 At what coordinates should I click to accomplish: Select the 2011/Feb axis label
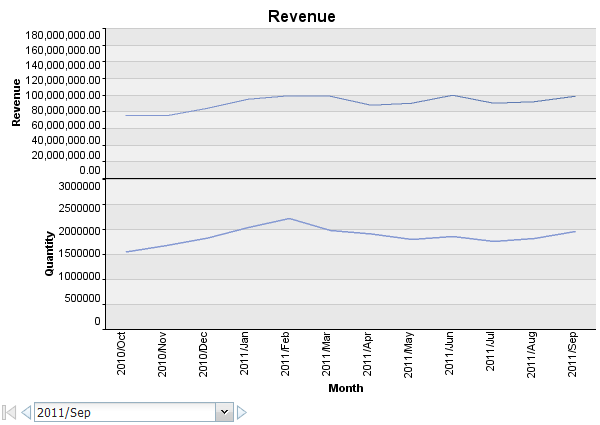tap(285, 354)
